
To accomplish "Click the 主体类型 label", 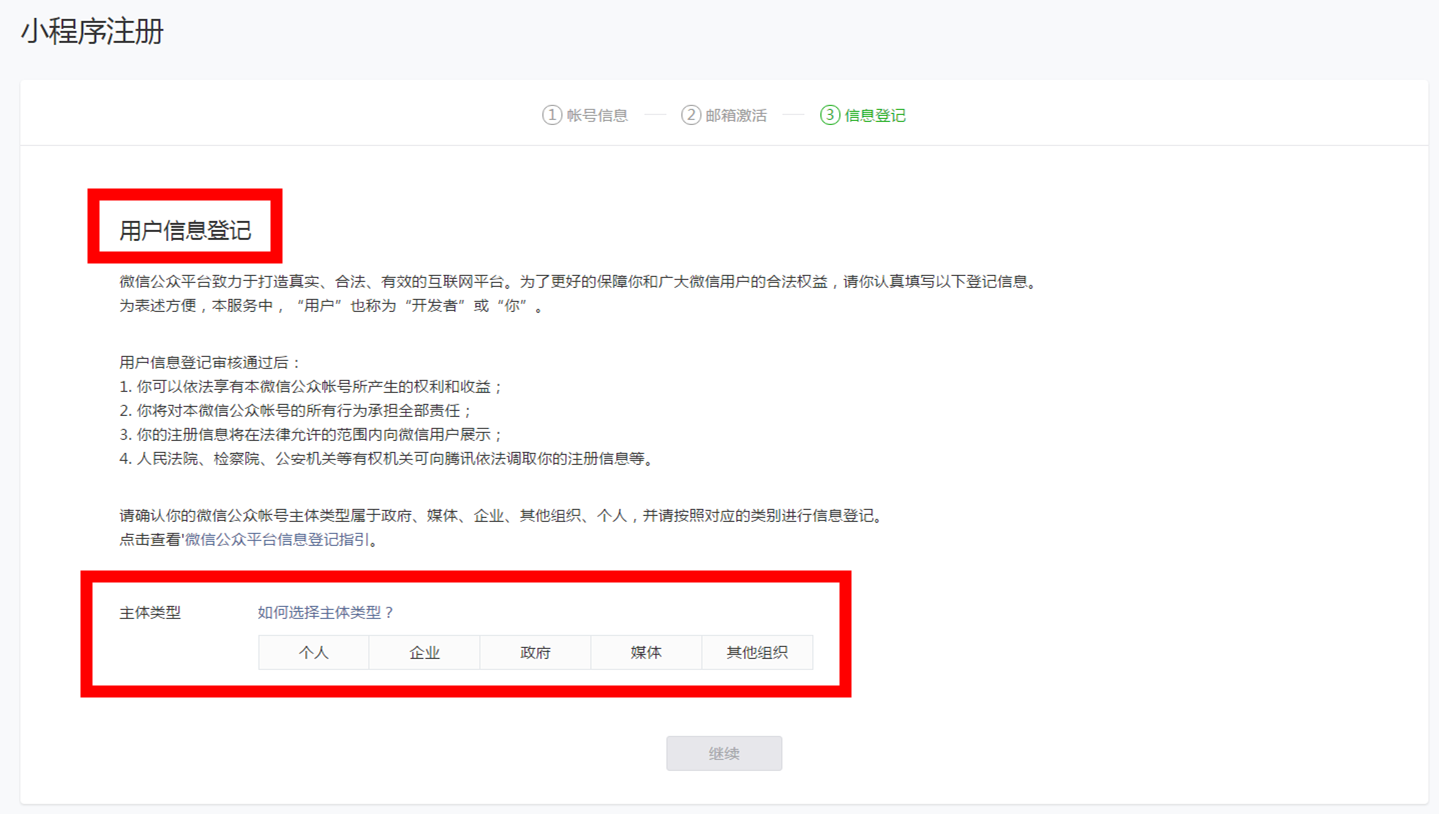I will point(150,612).
